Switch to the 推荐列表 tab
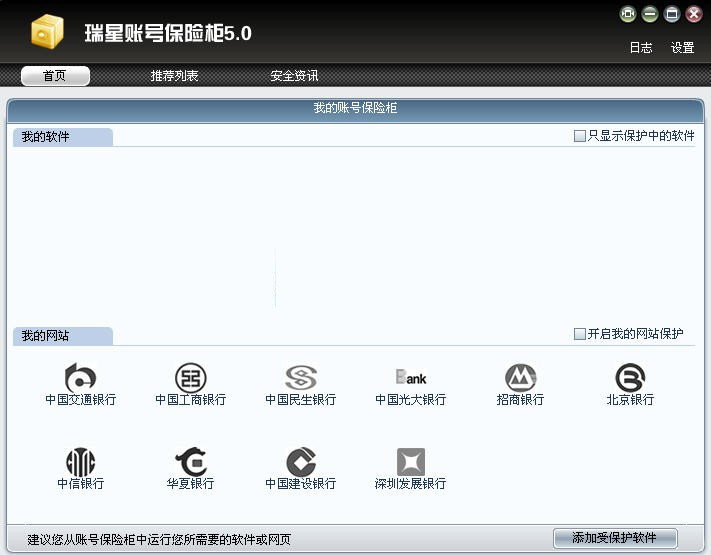 (174, 76)
